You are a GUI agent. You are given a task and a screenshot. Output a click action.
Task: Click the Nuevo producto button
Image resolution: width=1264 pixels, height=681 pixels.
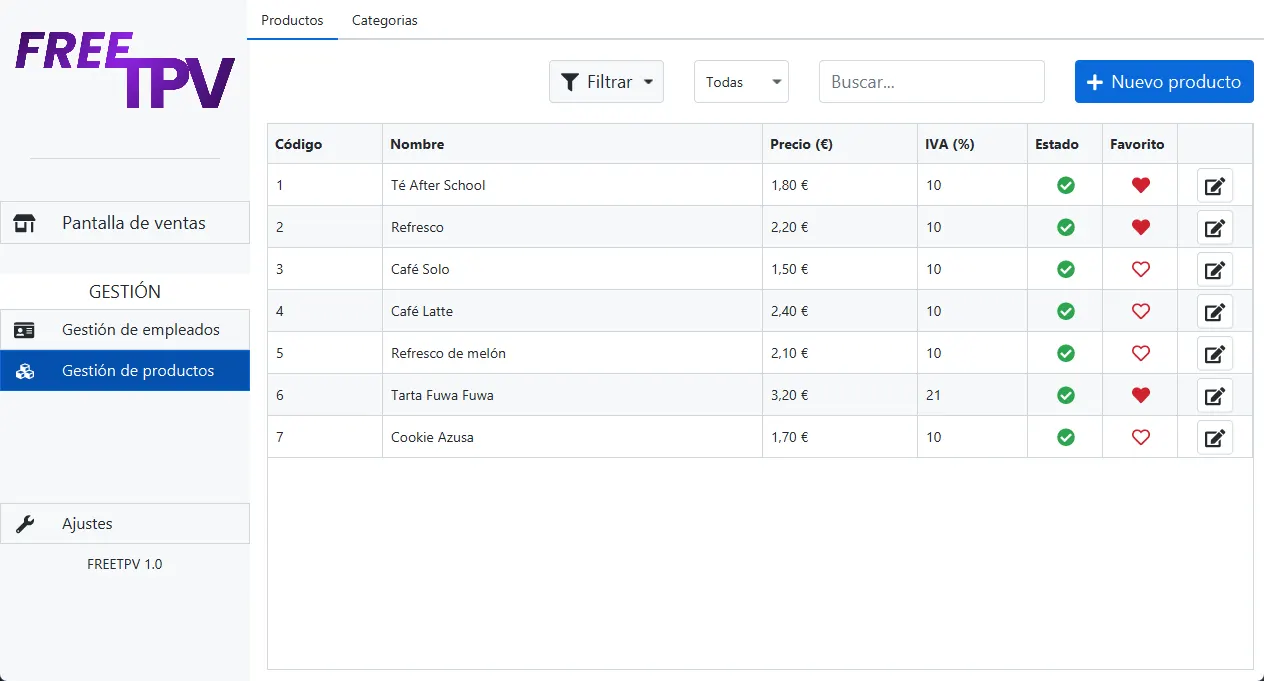click(x=1164, y=82)
